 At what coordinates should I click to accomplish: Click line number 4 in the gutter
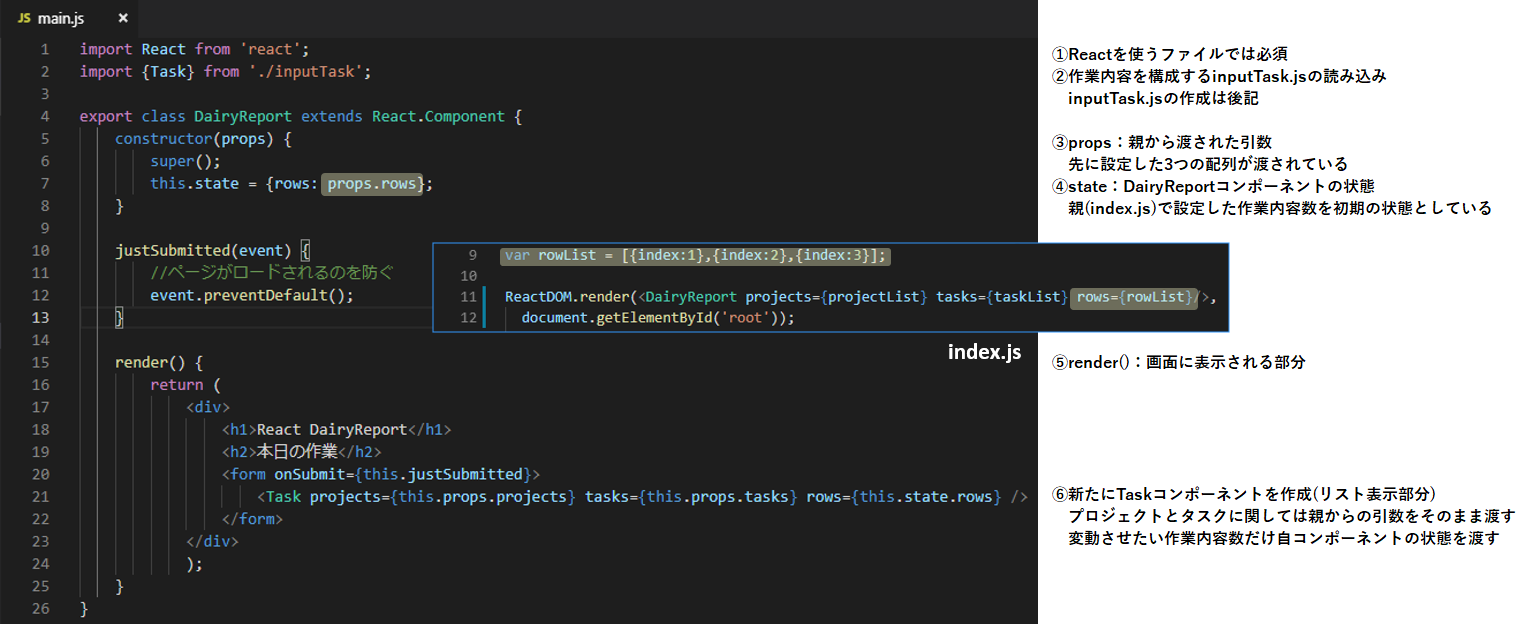tap(44, 116)
